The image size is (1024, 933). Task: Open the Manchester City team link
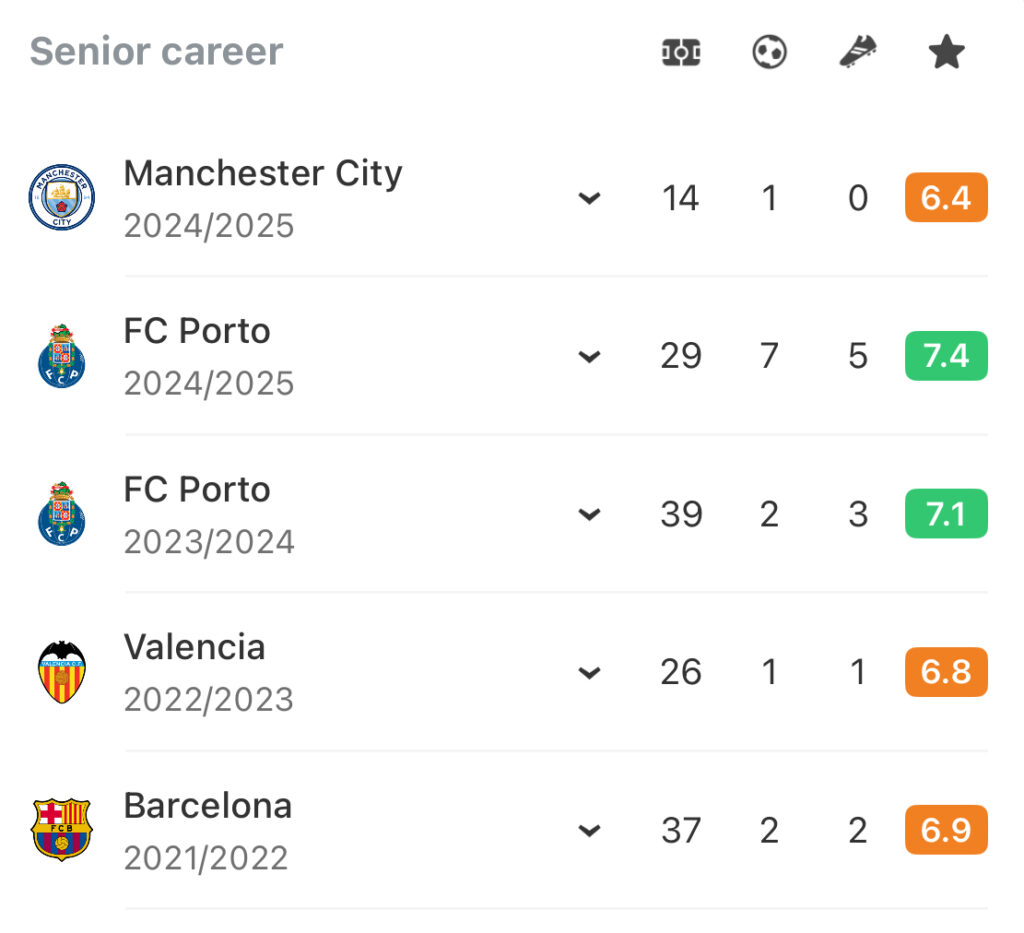point(263,174)
